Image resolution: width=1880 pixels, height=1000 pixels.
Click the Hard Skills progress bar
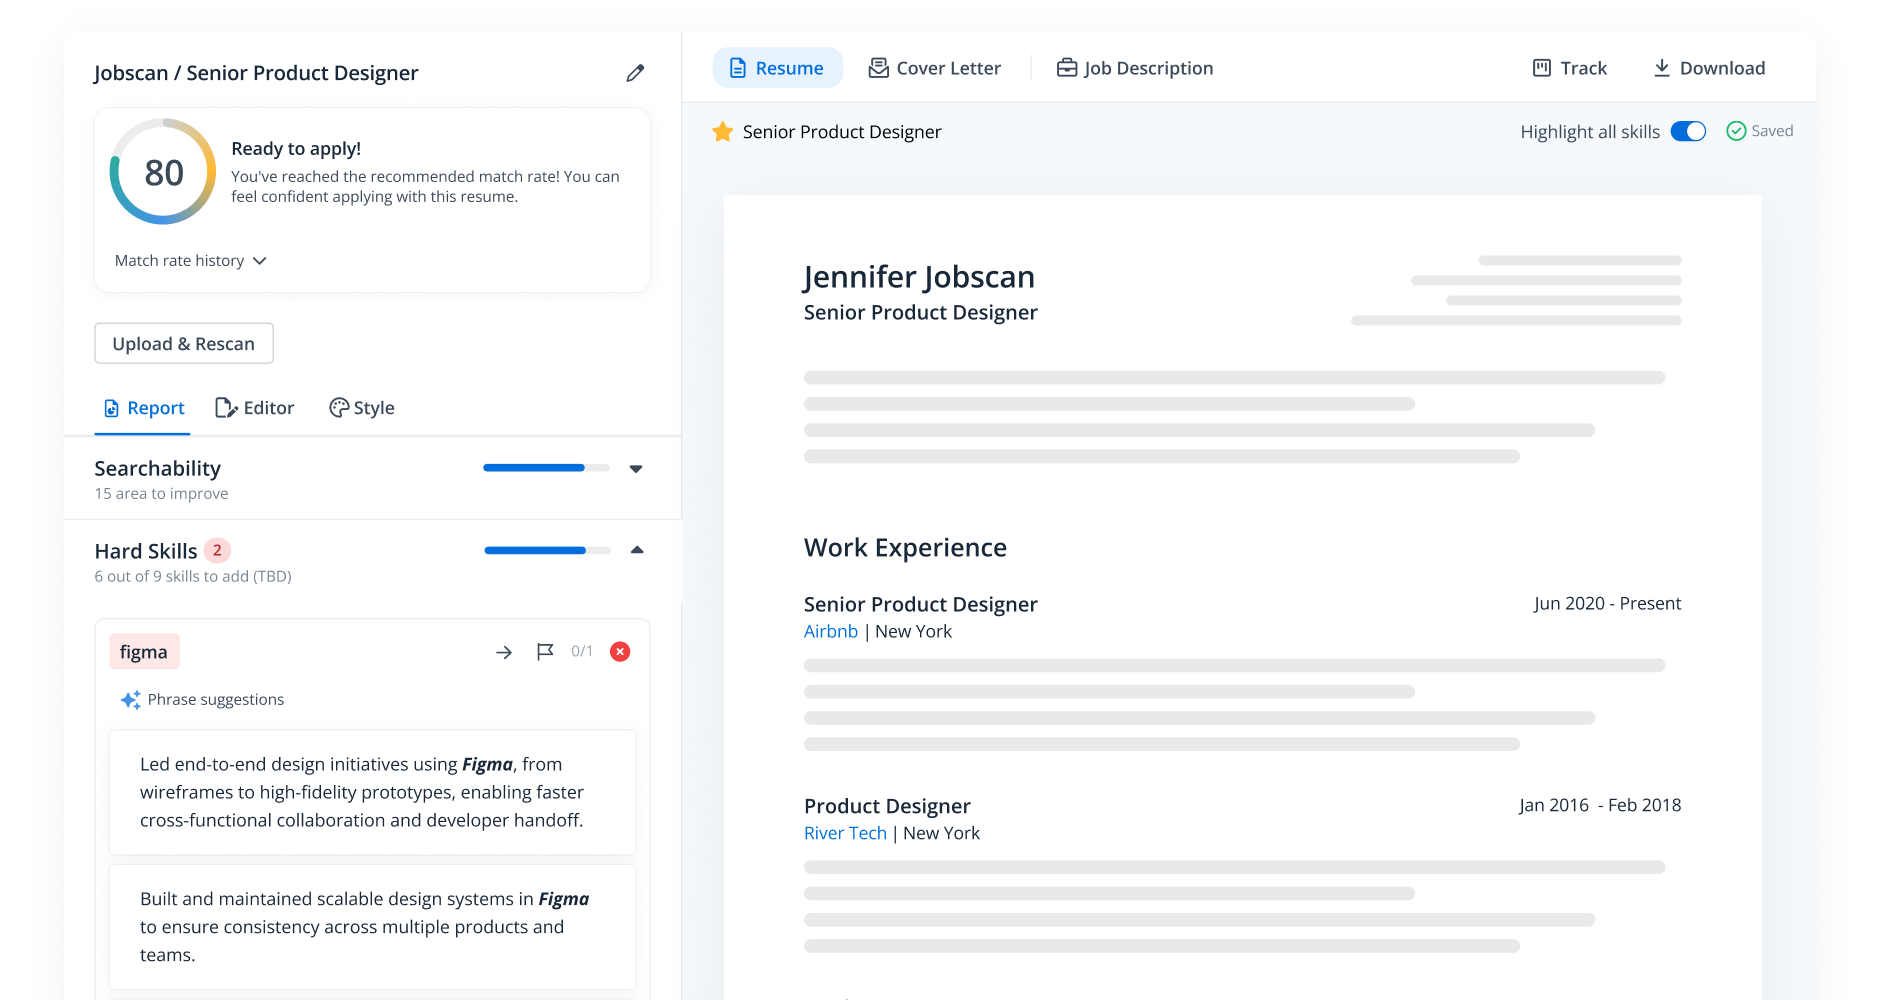point(547,550)
